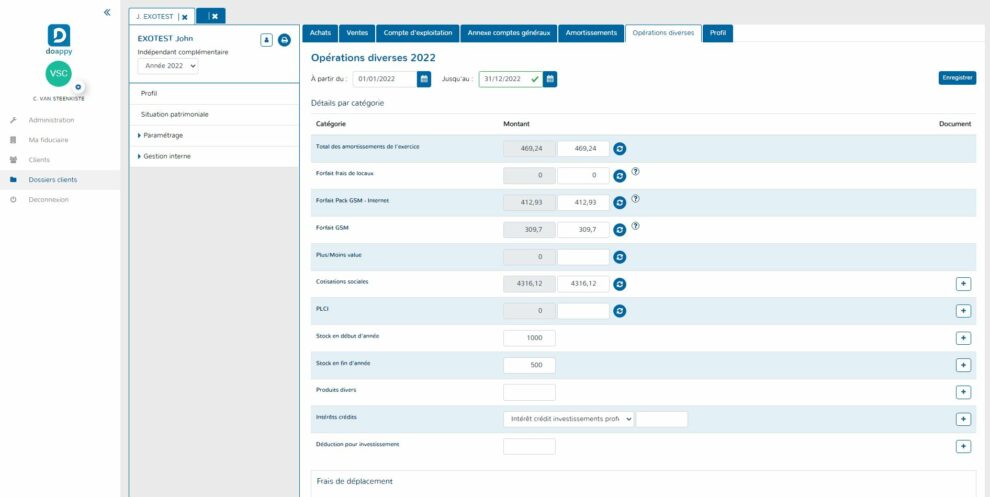This screenshot has height=497, width=990.
Task: Expand the Gestion interne section
Action: 166,156
